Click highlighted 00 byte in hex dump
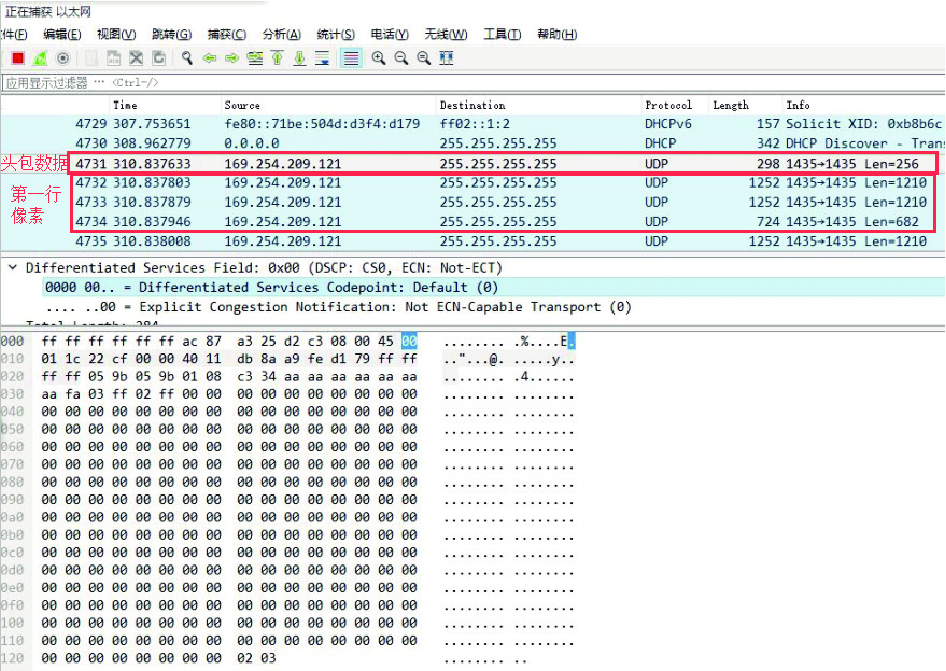This screenshot has height=671, width=946. [410, 341]
